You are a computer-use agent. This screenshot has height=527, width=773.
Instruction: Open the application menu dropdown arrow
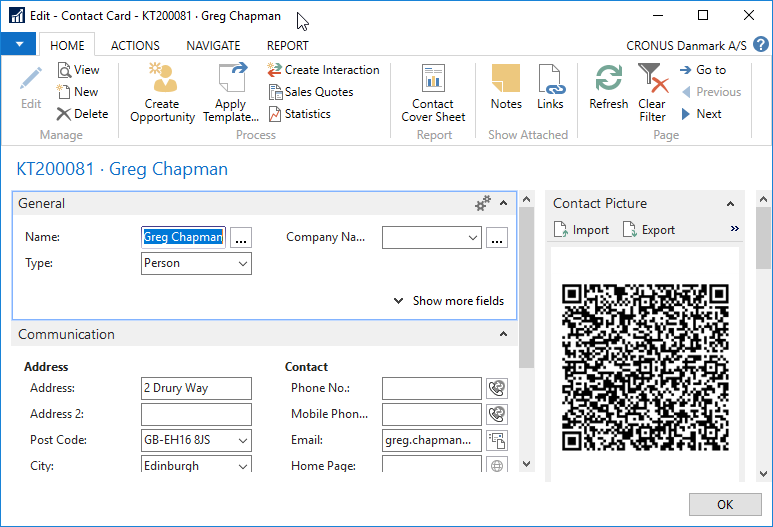(19, 44)
